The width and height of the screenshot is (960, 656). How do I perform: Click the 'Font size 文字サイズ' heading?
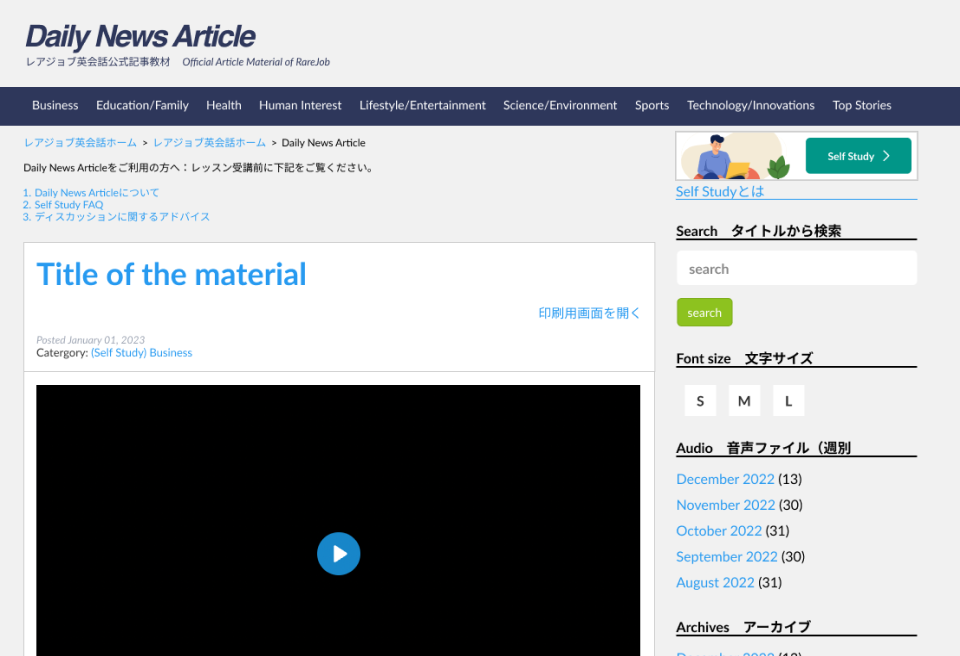[744, 358]
